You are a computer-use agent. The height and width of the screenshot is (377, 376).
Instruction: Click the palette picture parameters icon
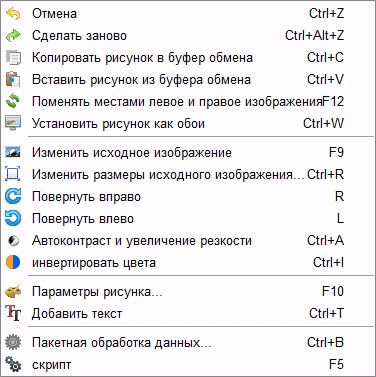[x=13, y=291]
